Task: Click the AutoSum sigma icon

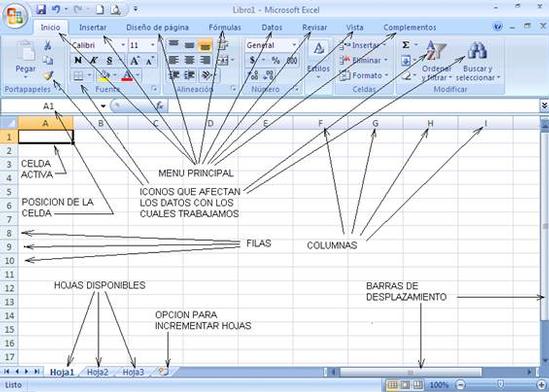Action: [405, 45]
